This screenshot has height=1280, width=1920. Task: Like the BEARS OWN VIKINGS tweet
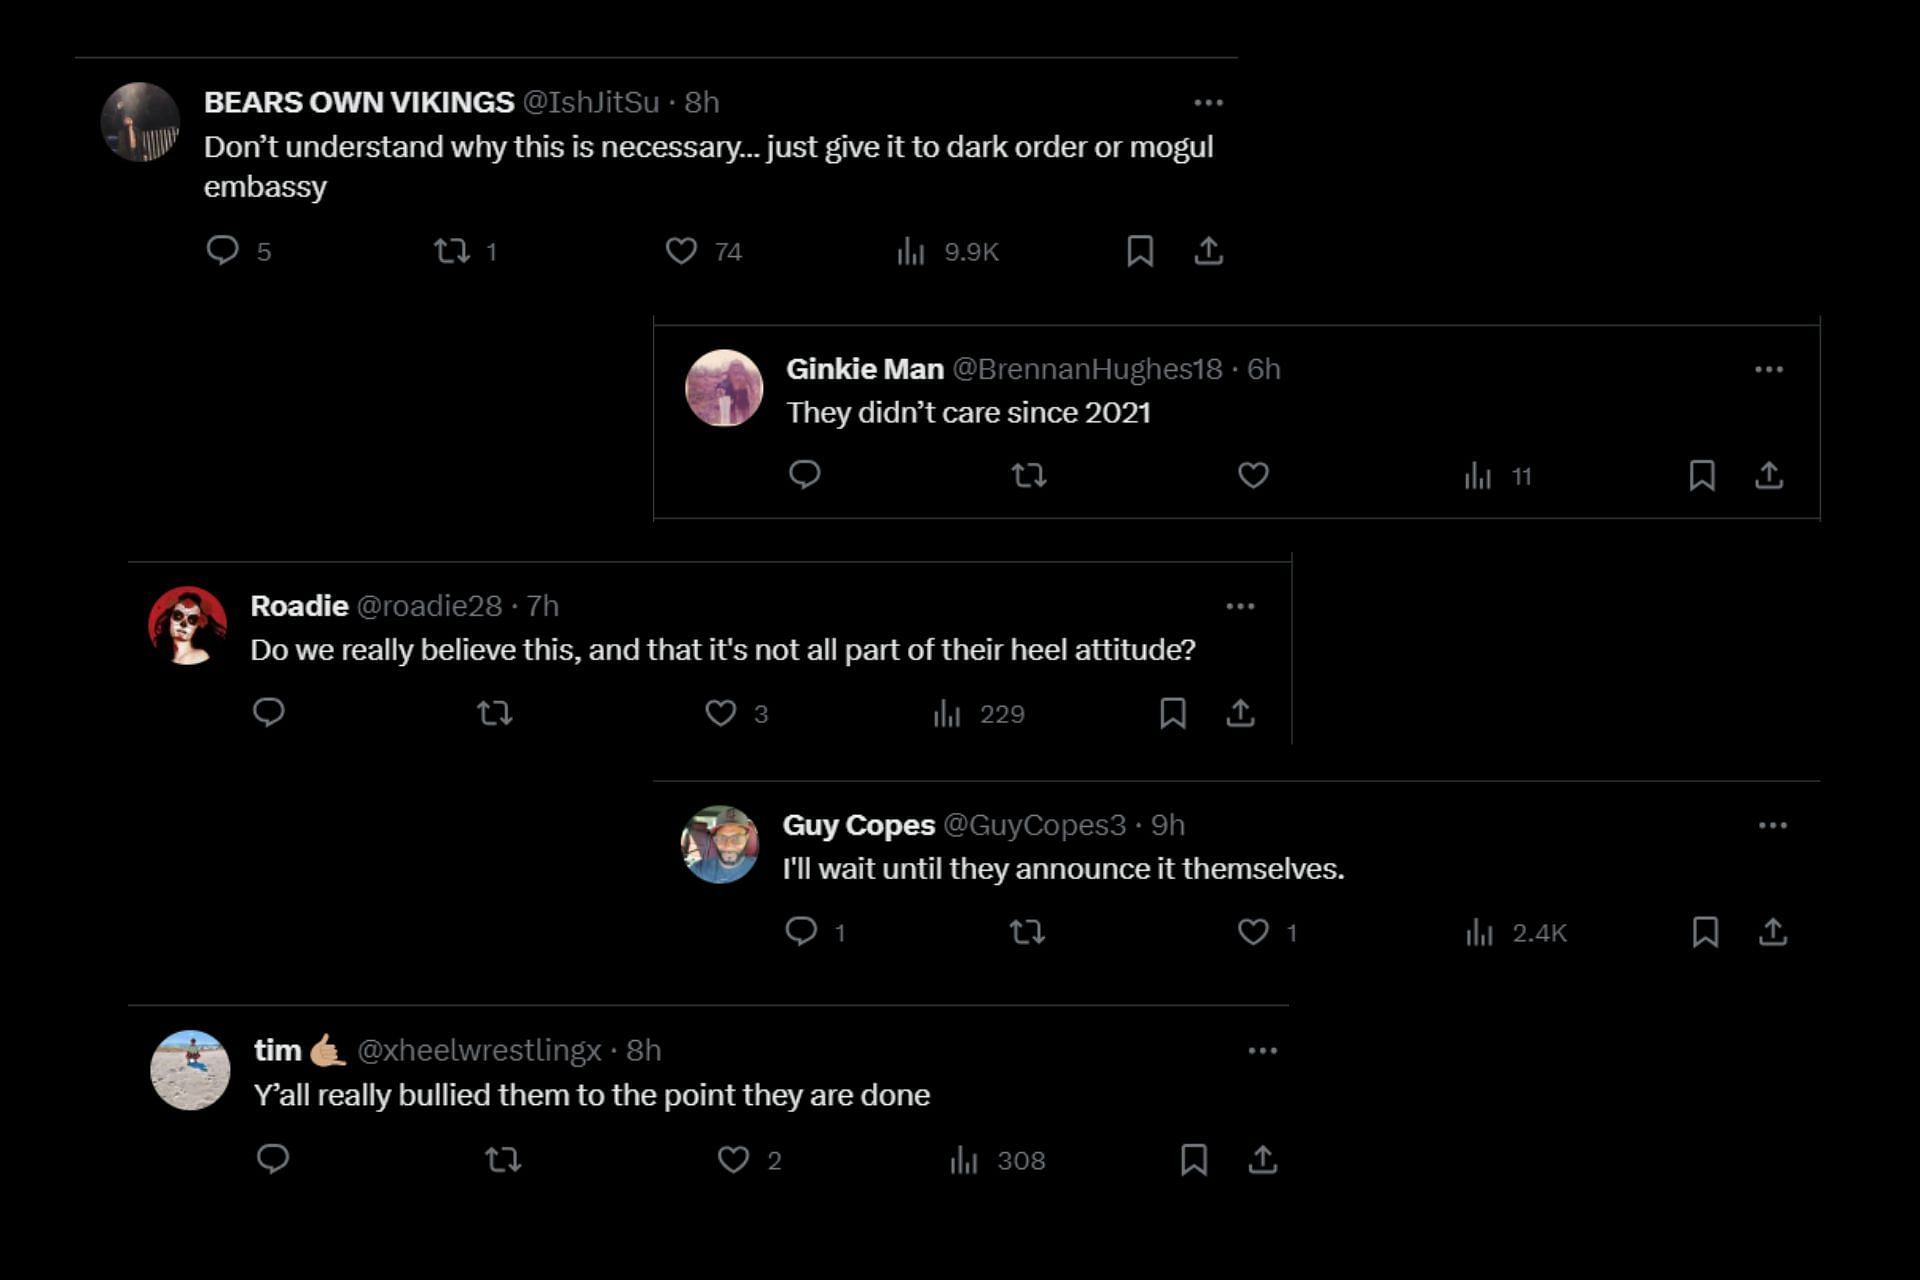(681, 250)
